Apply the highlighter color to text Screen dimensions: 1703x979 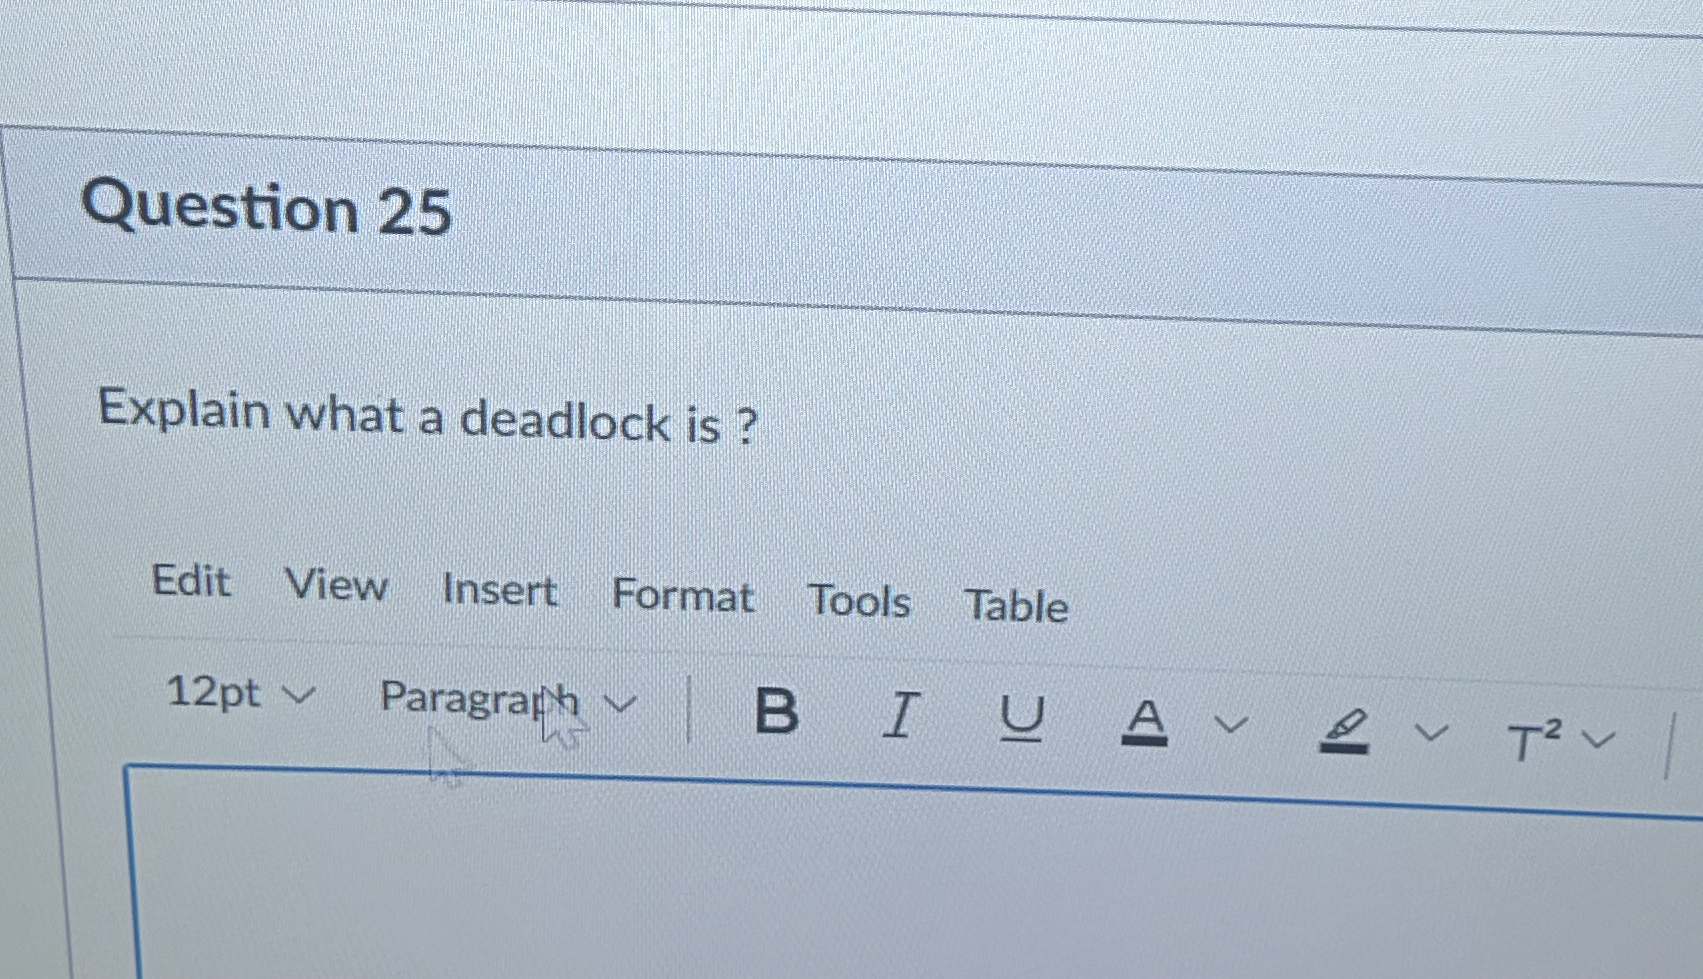[1343, 729]
